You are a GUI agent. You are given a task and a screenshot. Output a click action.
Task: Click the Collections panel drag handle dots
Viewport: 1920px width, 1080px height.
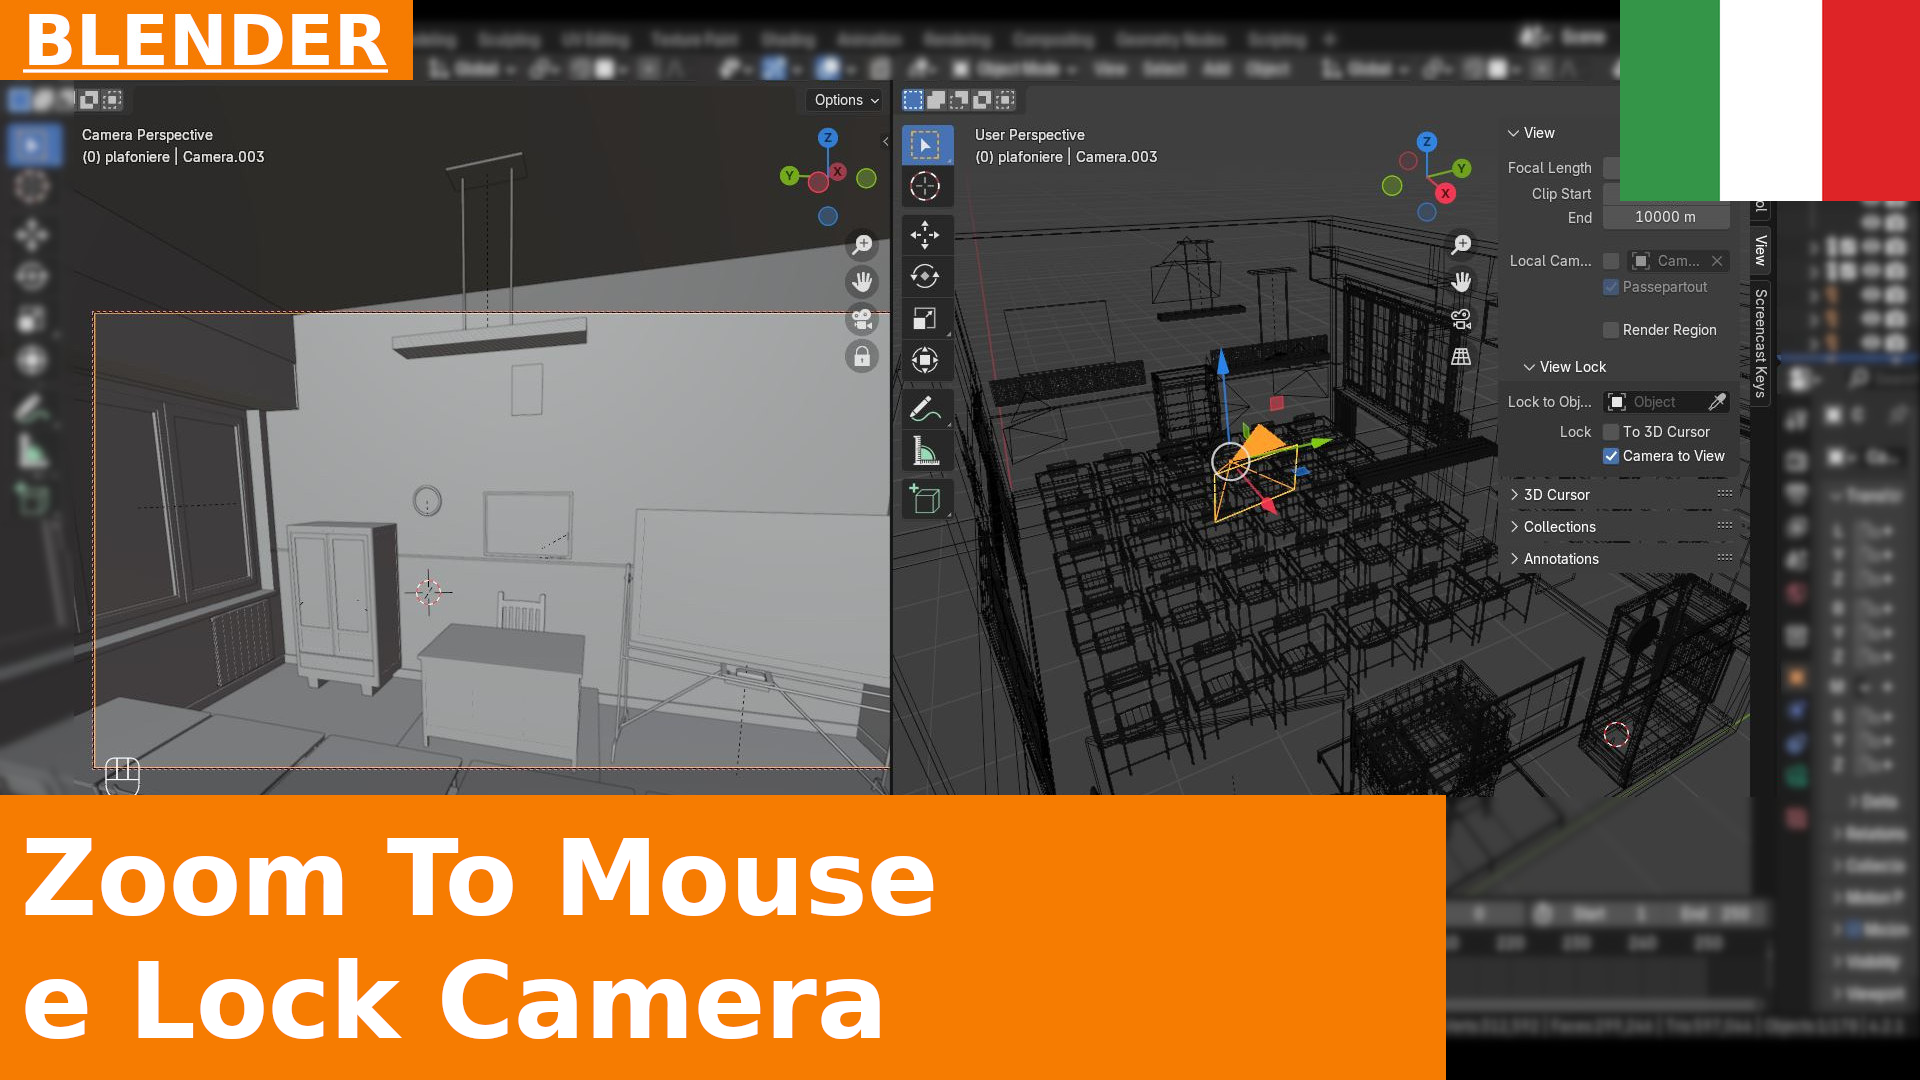tap(1725, 526)
